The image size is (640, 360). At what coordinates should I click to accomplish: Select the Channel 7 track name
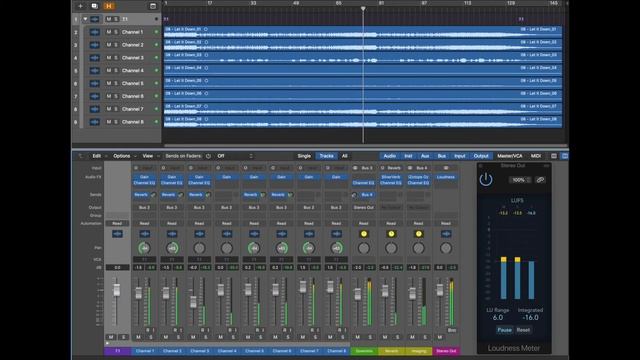point(133,109)
